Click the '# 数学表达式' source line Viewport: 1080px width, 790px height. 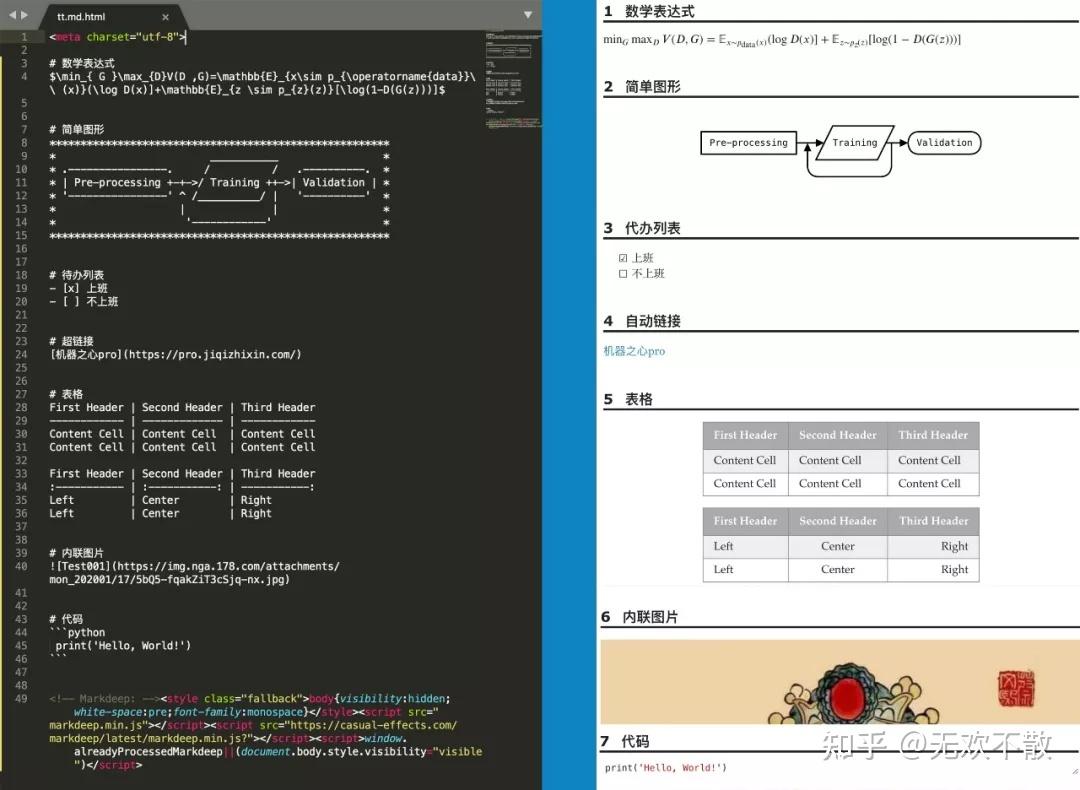(x=82, y=63)
